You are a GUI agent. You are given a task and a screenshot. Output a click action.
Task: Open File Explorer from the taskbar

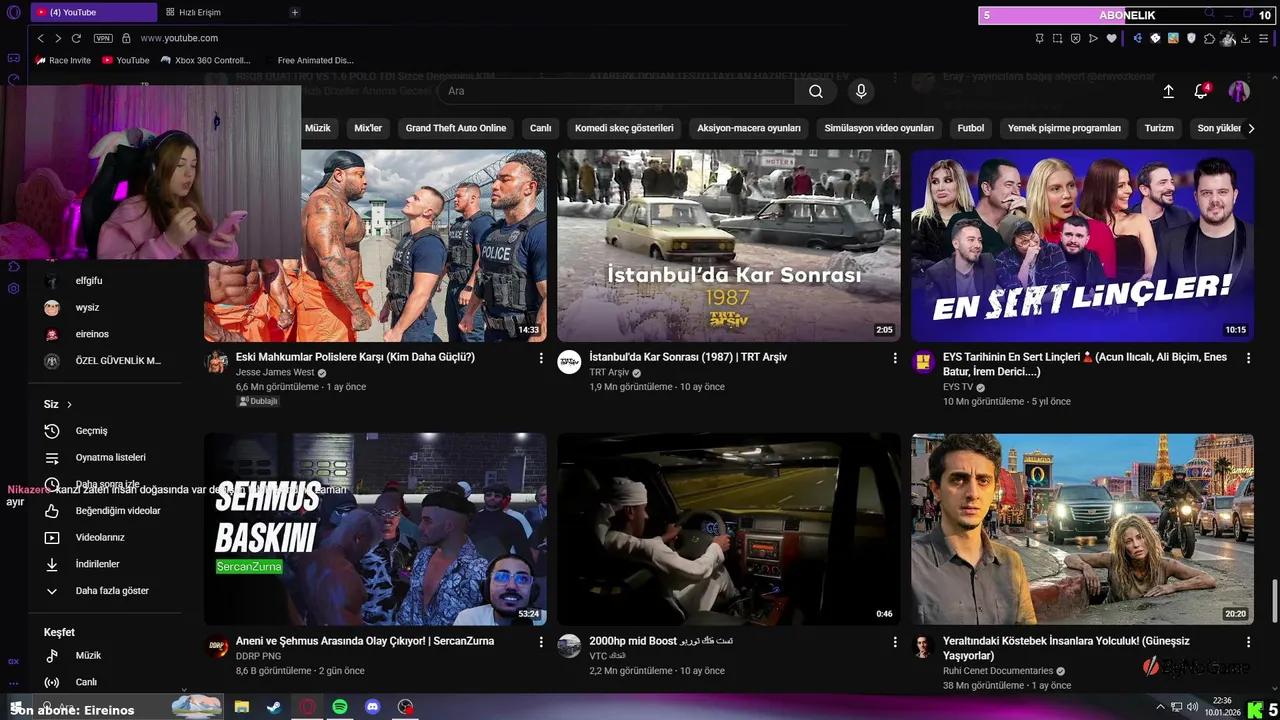pos(241,707)
